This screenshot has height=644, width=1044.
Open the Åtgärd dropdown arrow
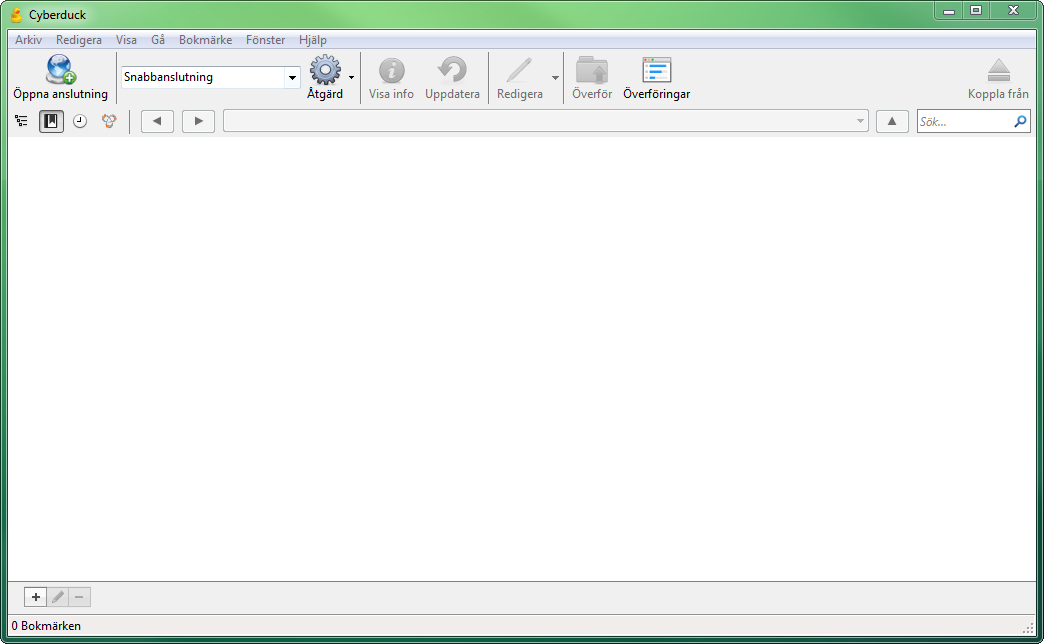click(x=352, y=77)
